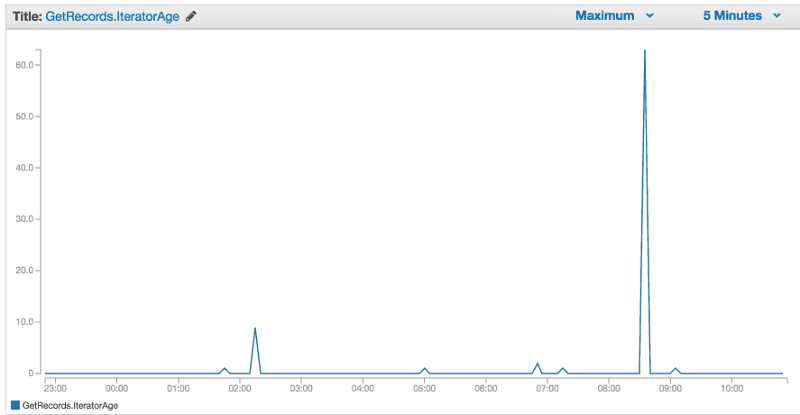Click the spike peak just after 02:00
The height and width of the screenshot is (415, 800).
click(x=255, y=328)
